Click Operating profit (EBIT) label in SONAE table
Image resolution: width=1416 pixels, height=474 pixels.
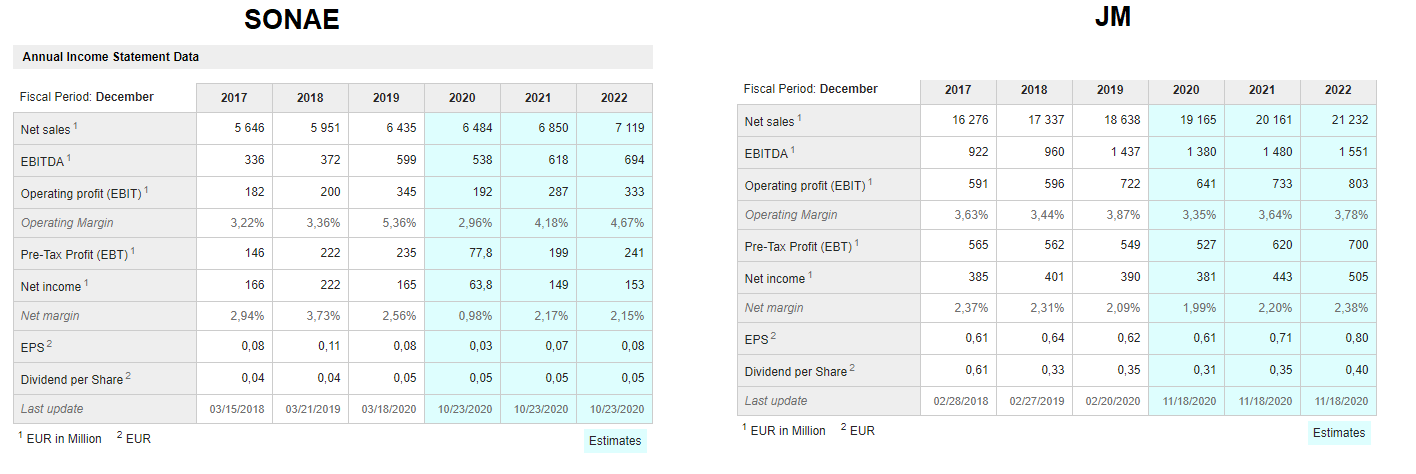pos(82,192)
